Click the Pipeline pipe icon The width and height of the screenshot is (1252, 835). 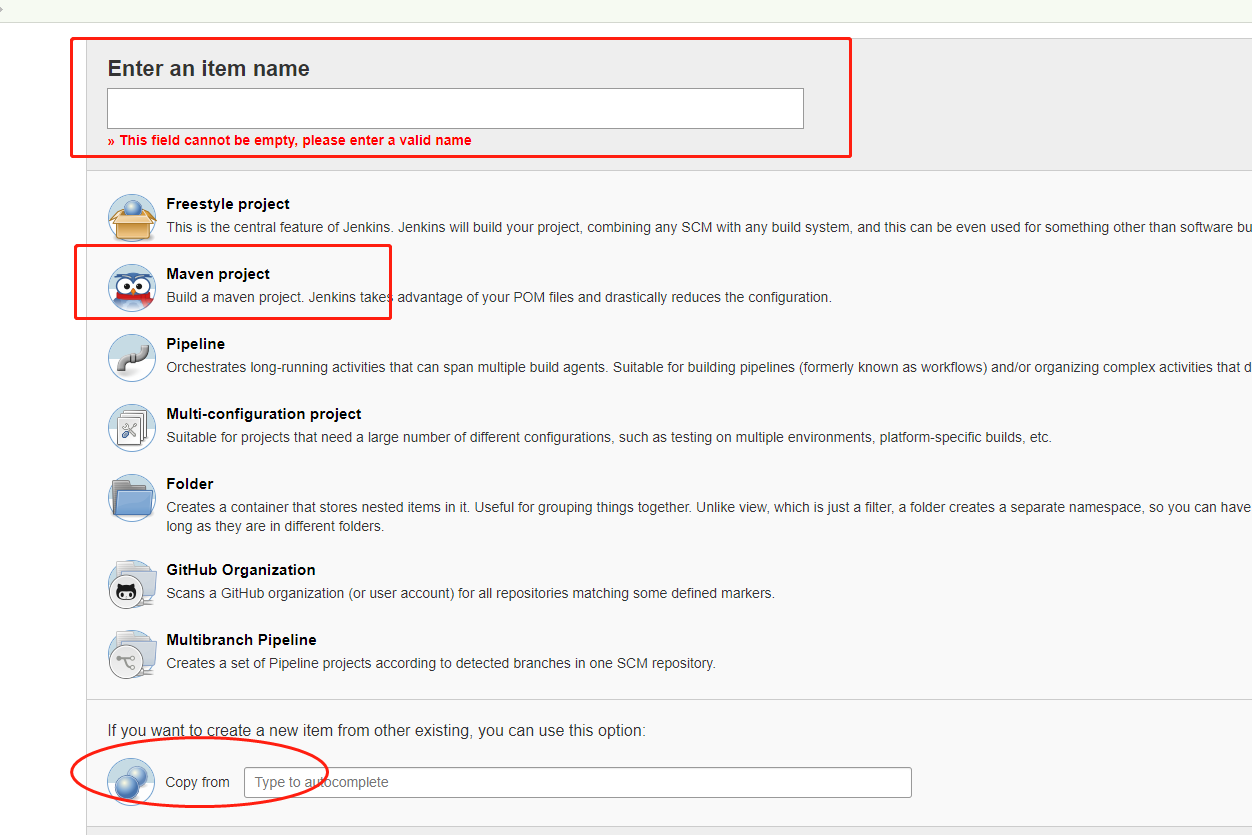tap(132, 358)
